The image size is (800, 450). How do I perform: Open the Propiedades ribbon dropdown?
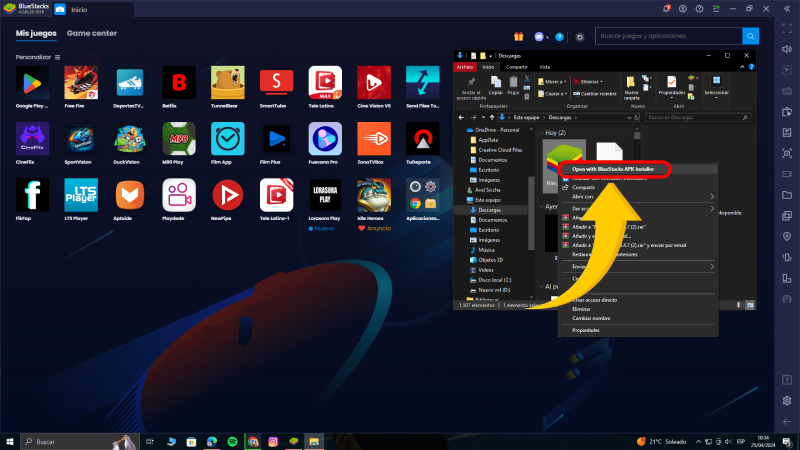(x=671, y=88)
